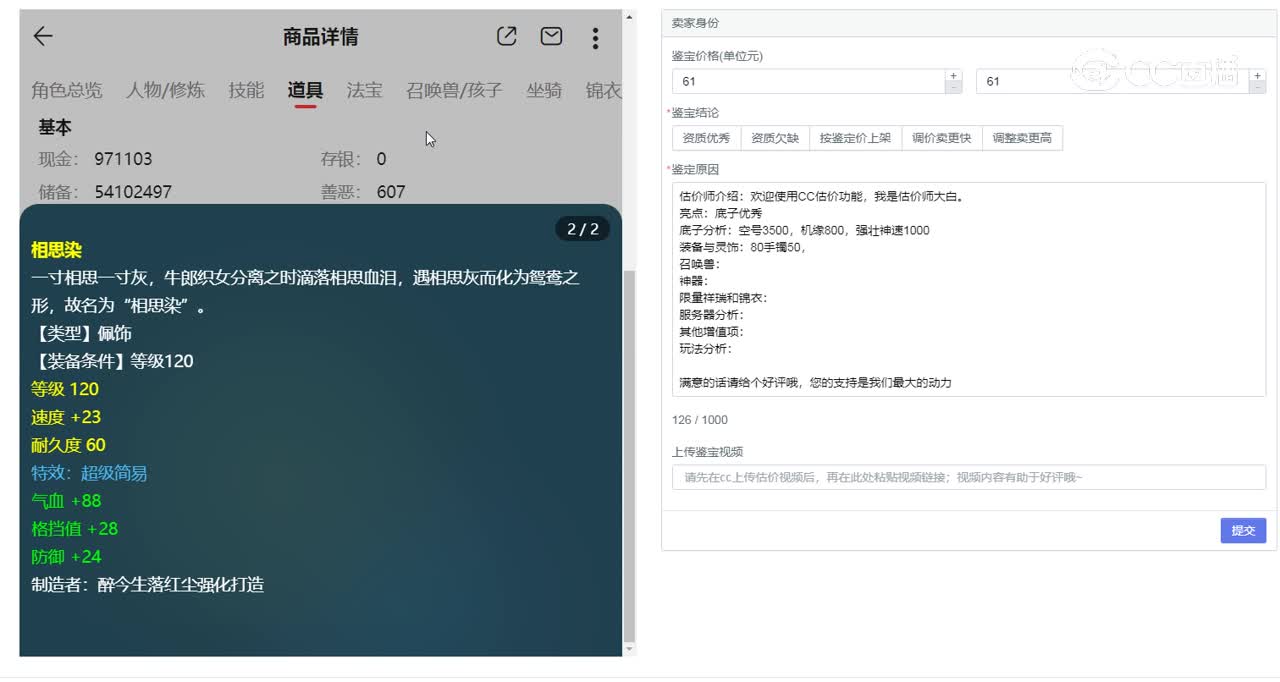Switch to the 技能 tab
This screenshot has height=682, width=1280.
pyautogui.click(x=246, y=89)
